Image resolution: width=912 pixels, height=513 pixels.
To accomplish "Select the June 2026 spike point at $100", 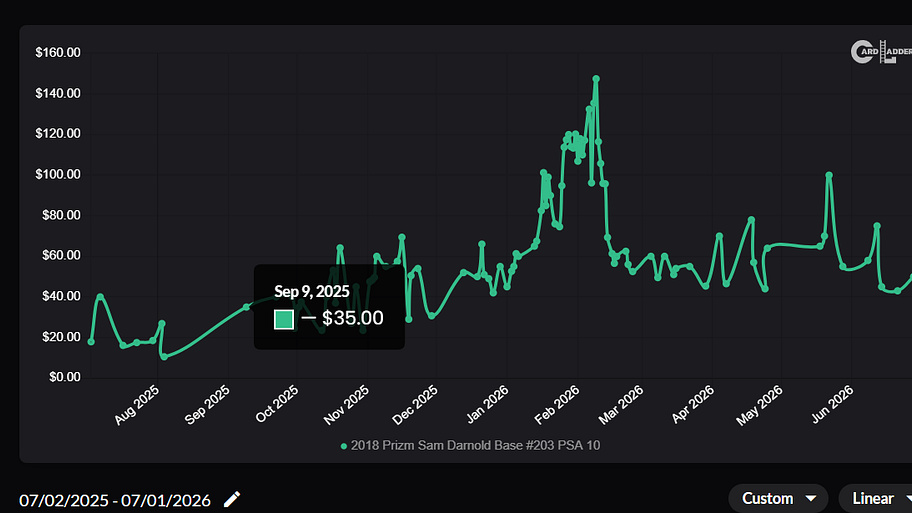I will pos(829,175).
